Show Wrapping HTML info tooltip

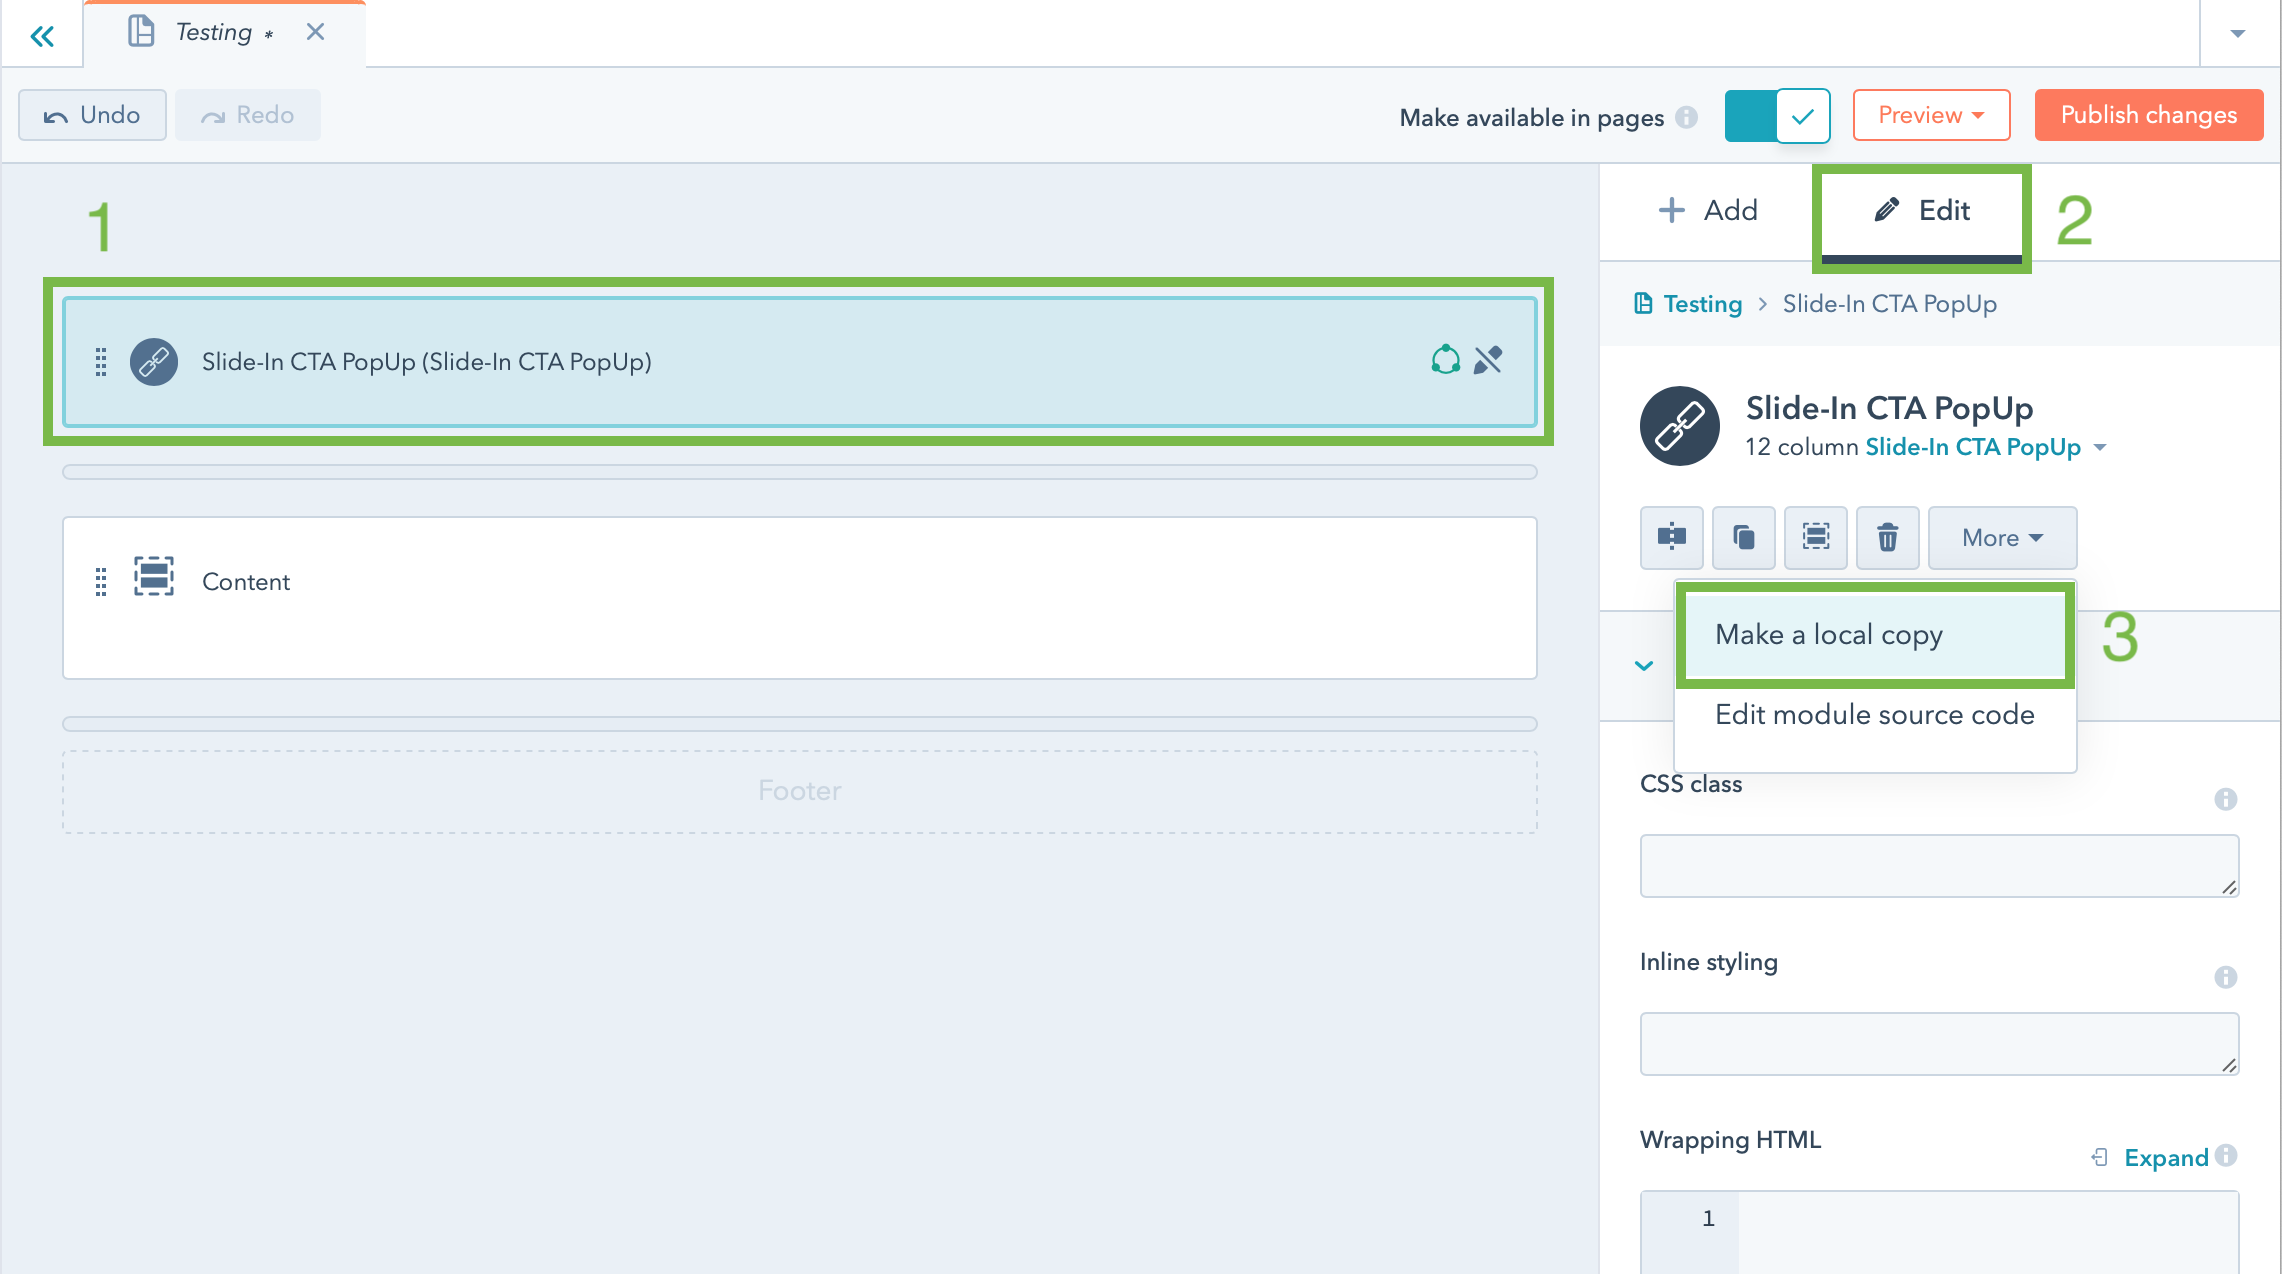tap(2226, 1155)
